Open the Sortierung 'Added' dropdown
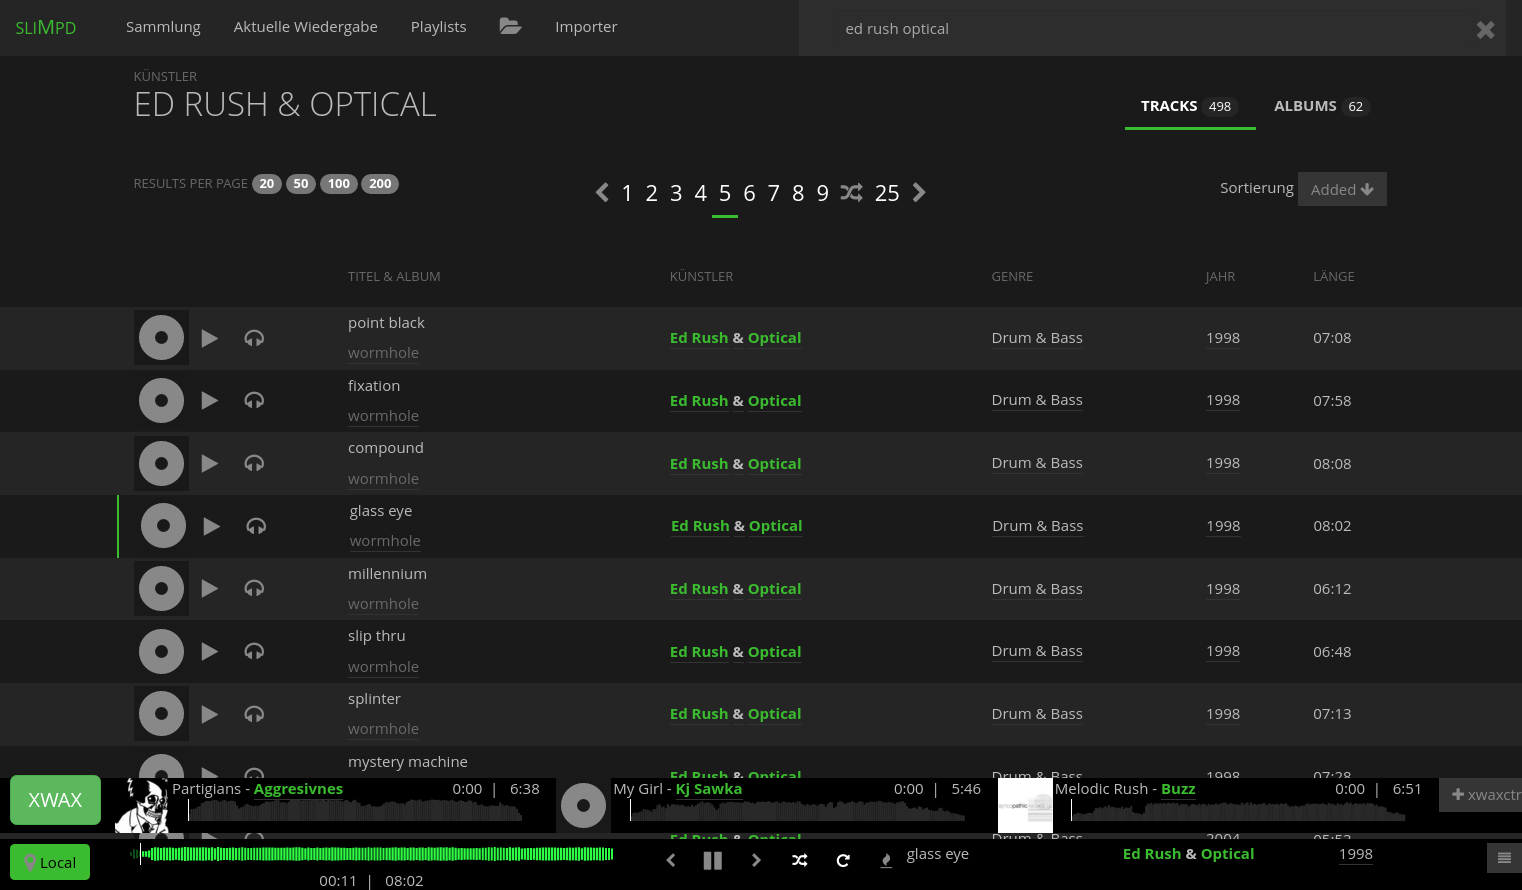 [x=1341, y=190]
